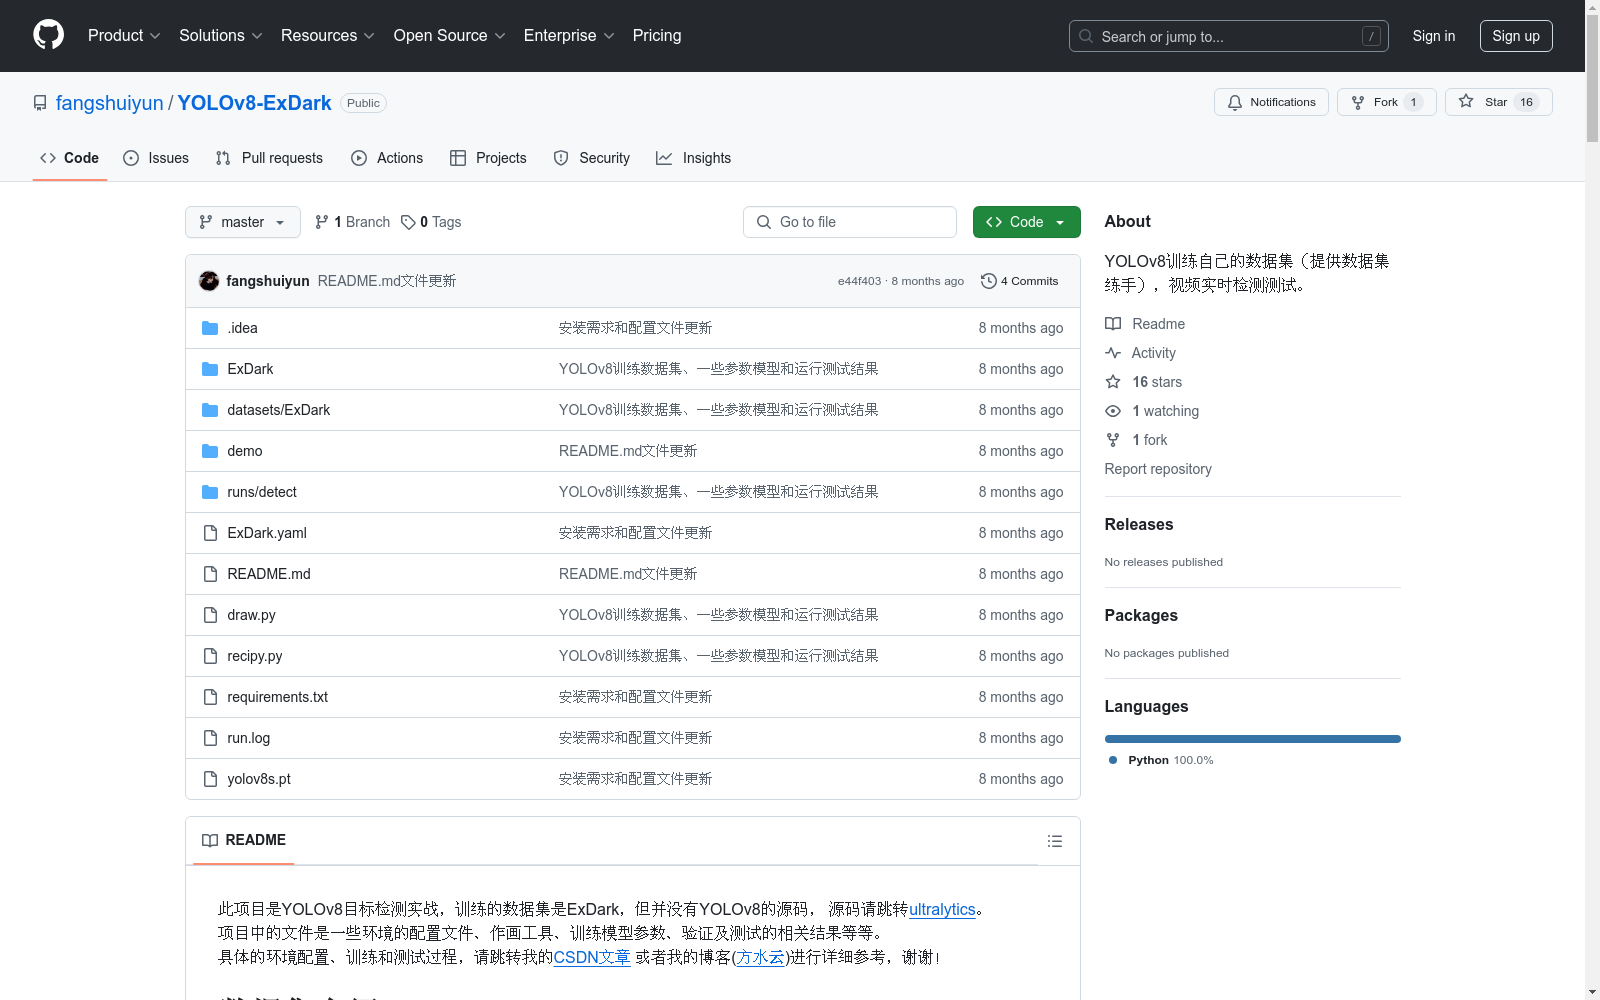Viewport: 1600px width, 1000px height.
Task: Click the runs/detect folder icon
Action: tap(210, 492)
